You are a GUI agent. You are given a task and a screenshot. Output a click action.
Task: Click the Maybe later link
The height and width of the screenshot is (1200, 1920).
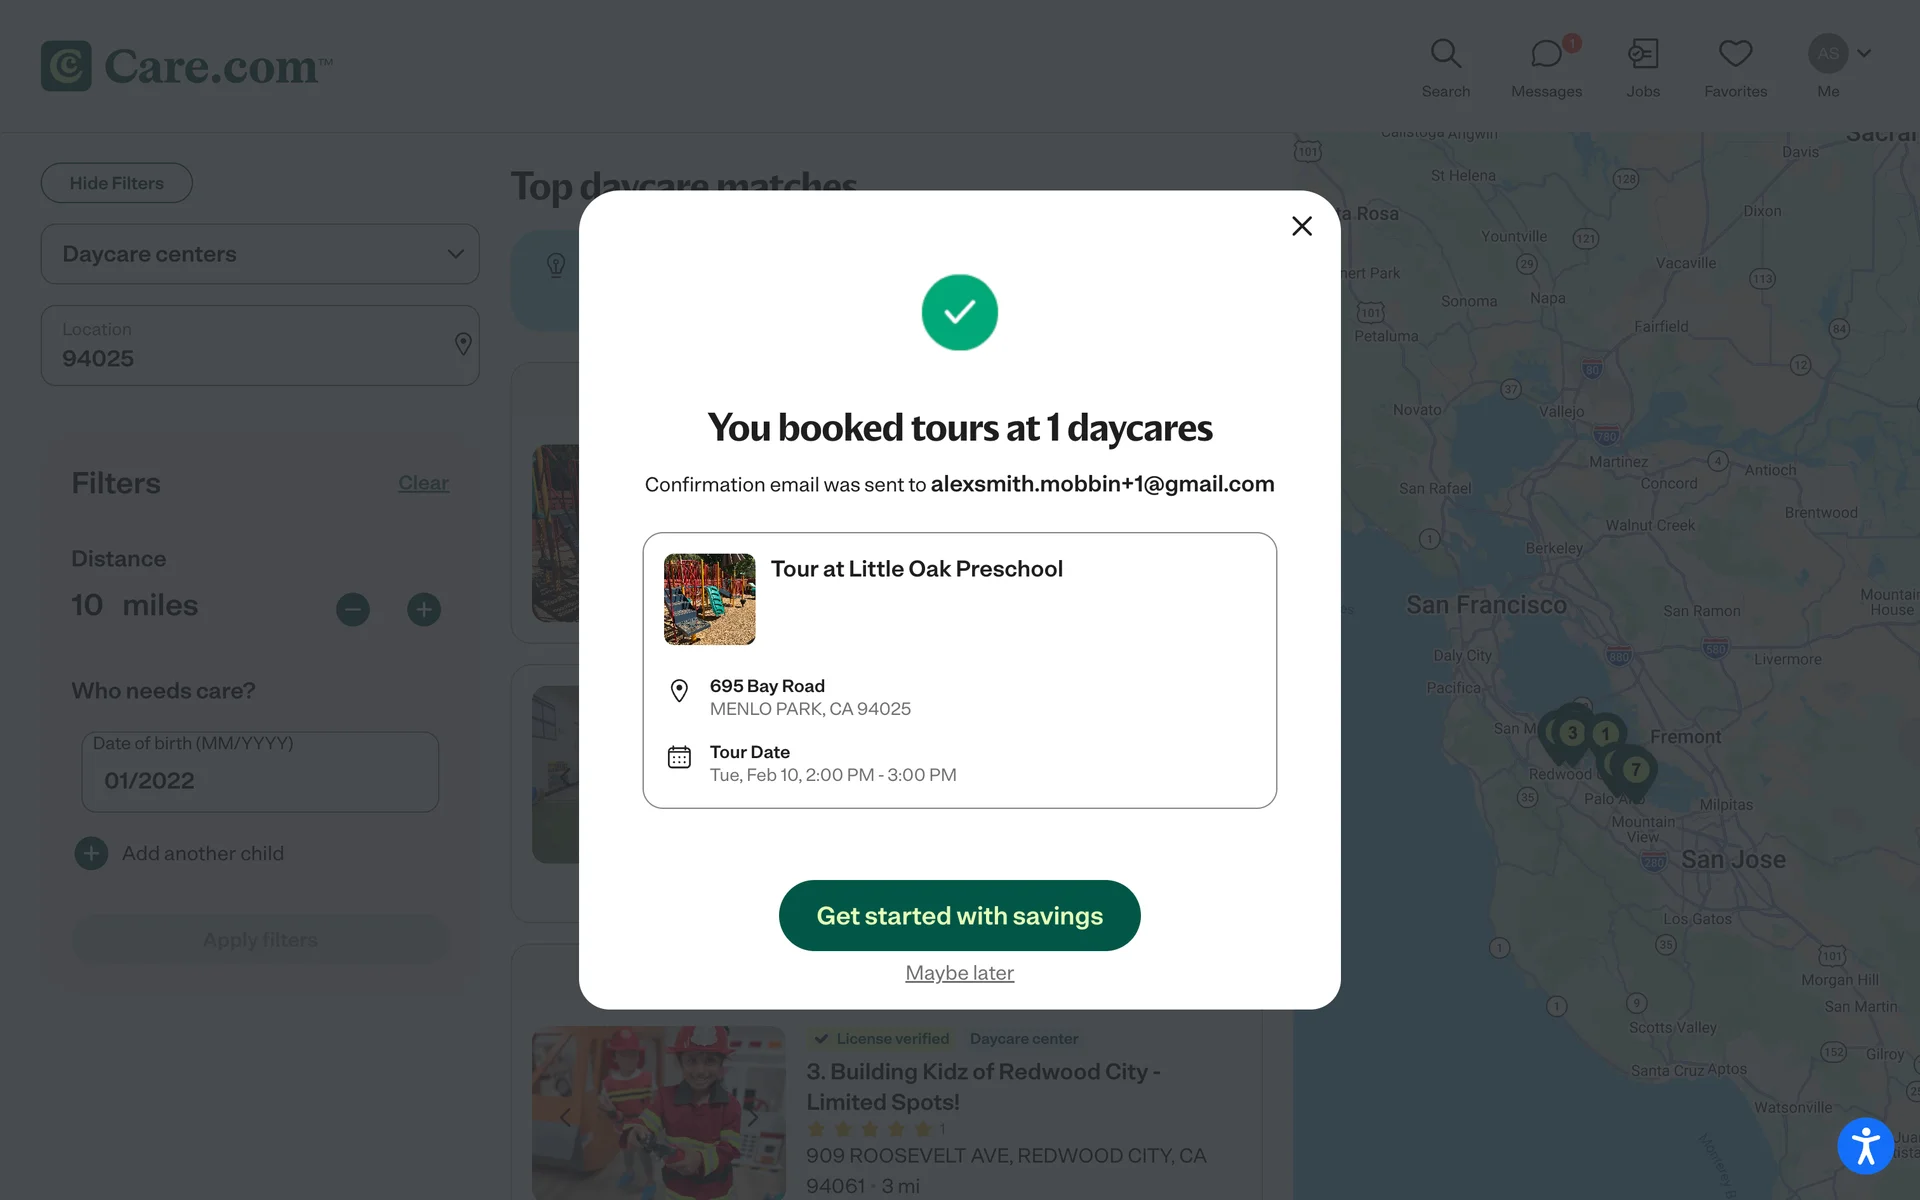959,973
